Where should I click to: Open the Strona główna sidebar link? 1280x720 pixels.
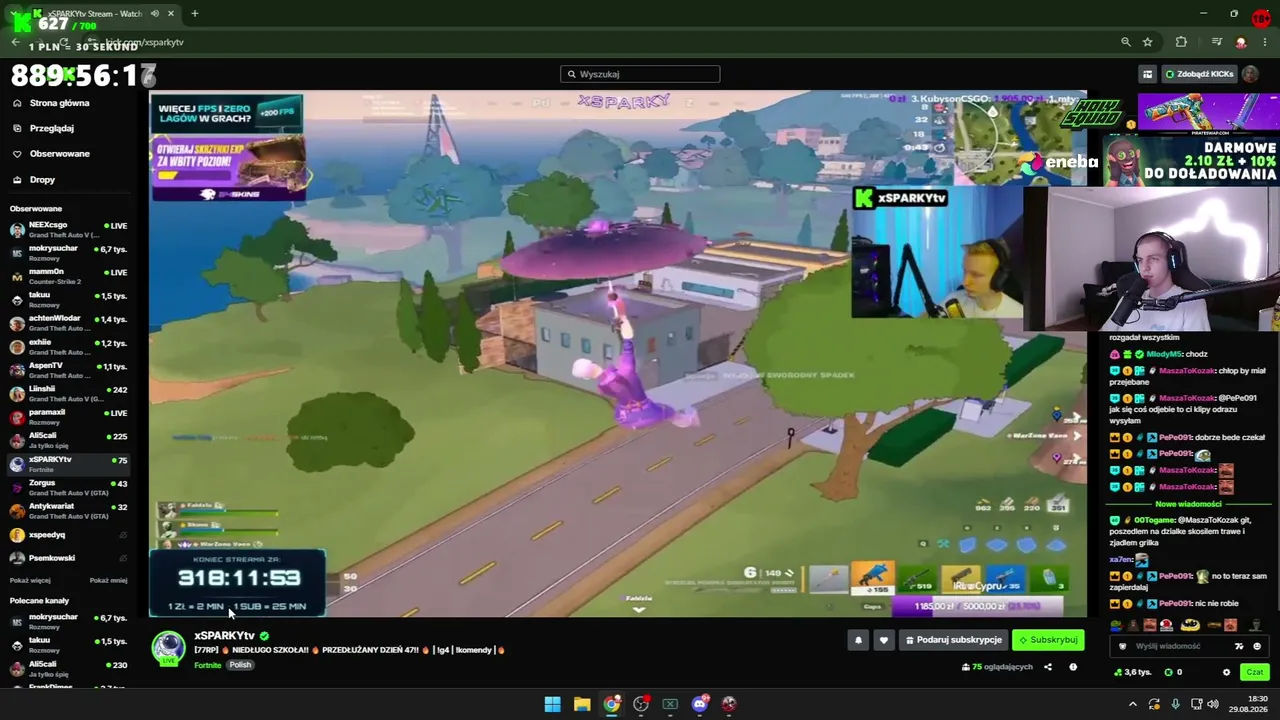60,103
